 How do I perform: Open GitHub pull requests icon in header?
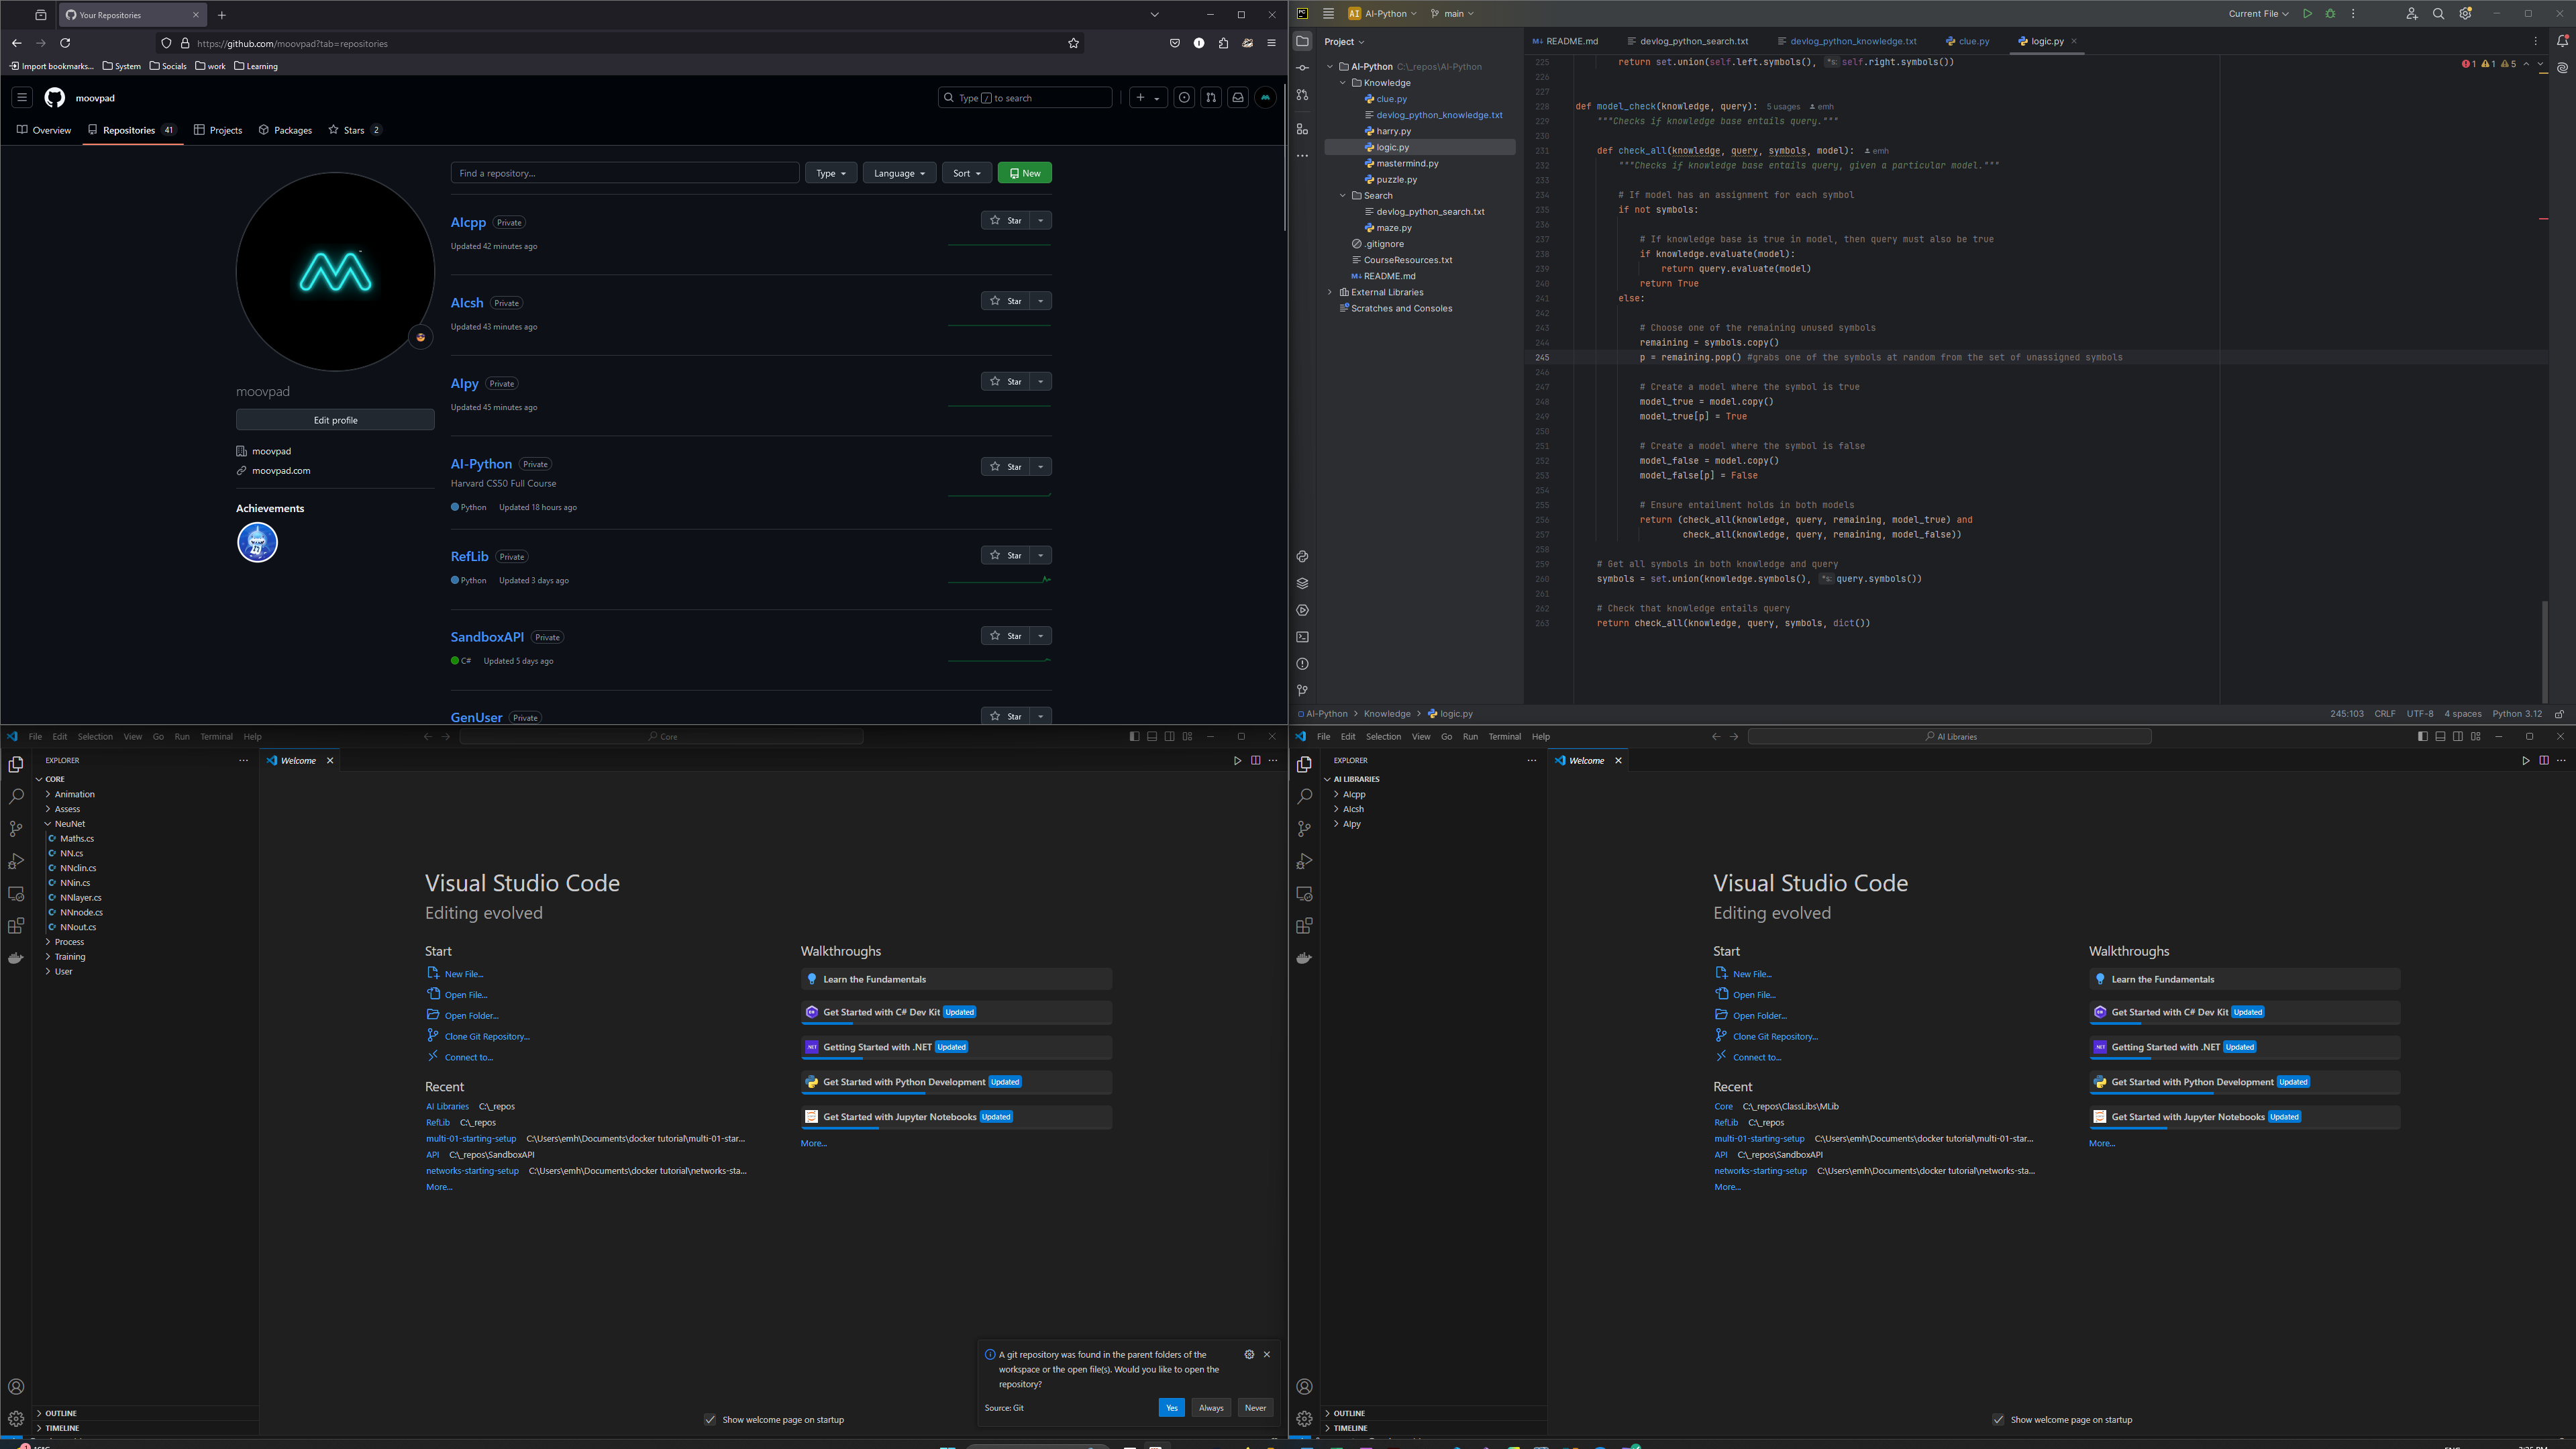1211,97
